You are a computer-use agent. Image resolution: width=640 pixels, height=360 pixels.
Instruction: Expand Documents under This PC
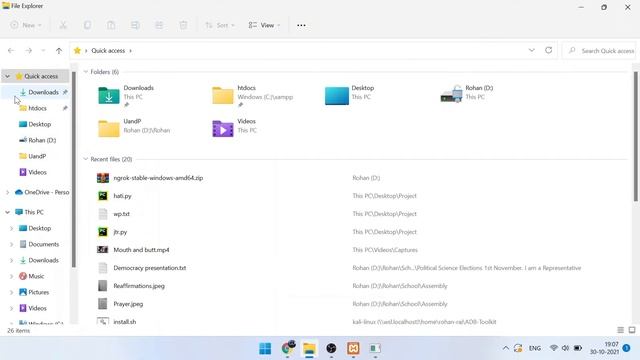11,244
